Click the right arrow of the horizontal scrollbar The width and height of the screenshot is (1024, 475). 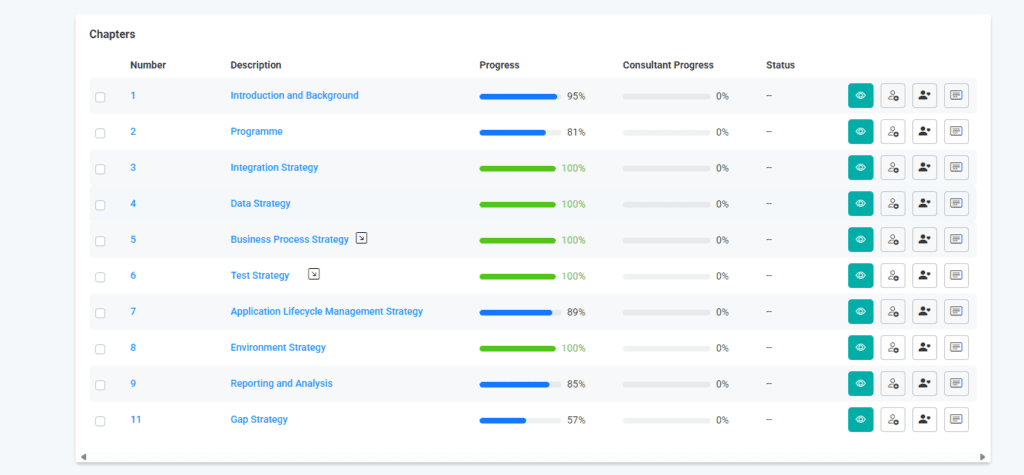click(983, 457)
